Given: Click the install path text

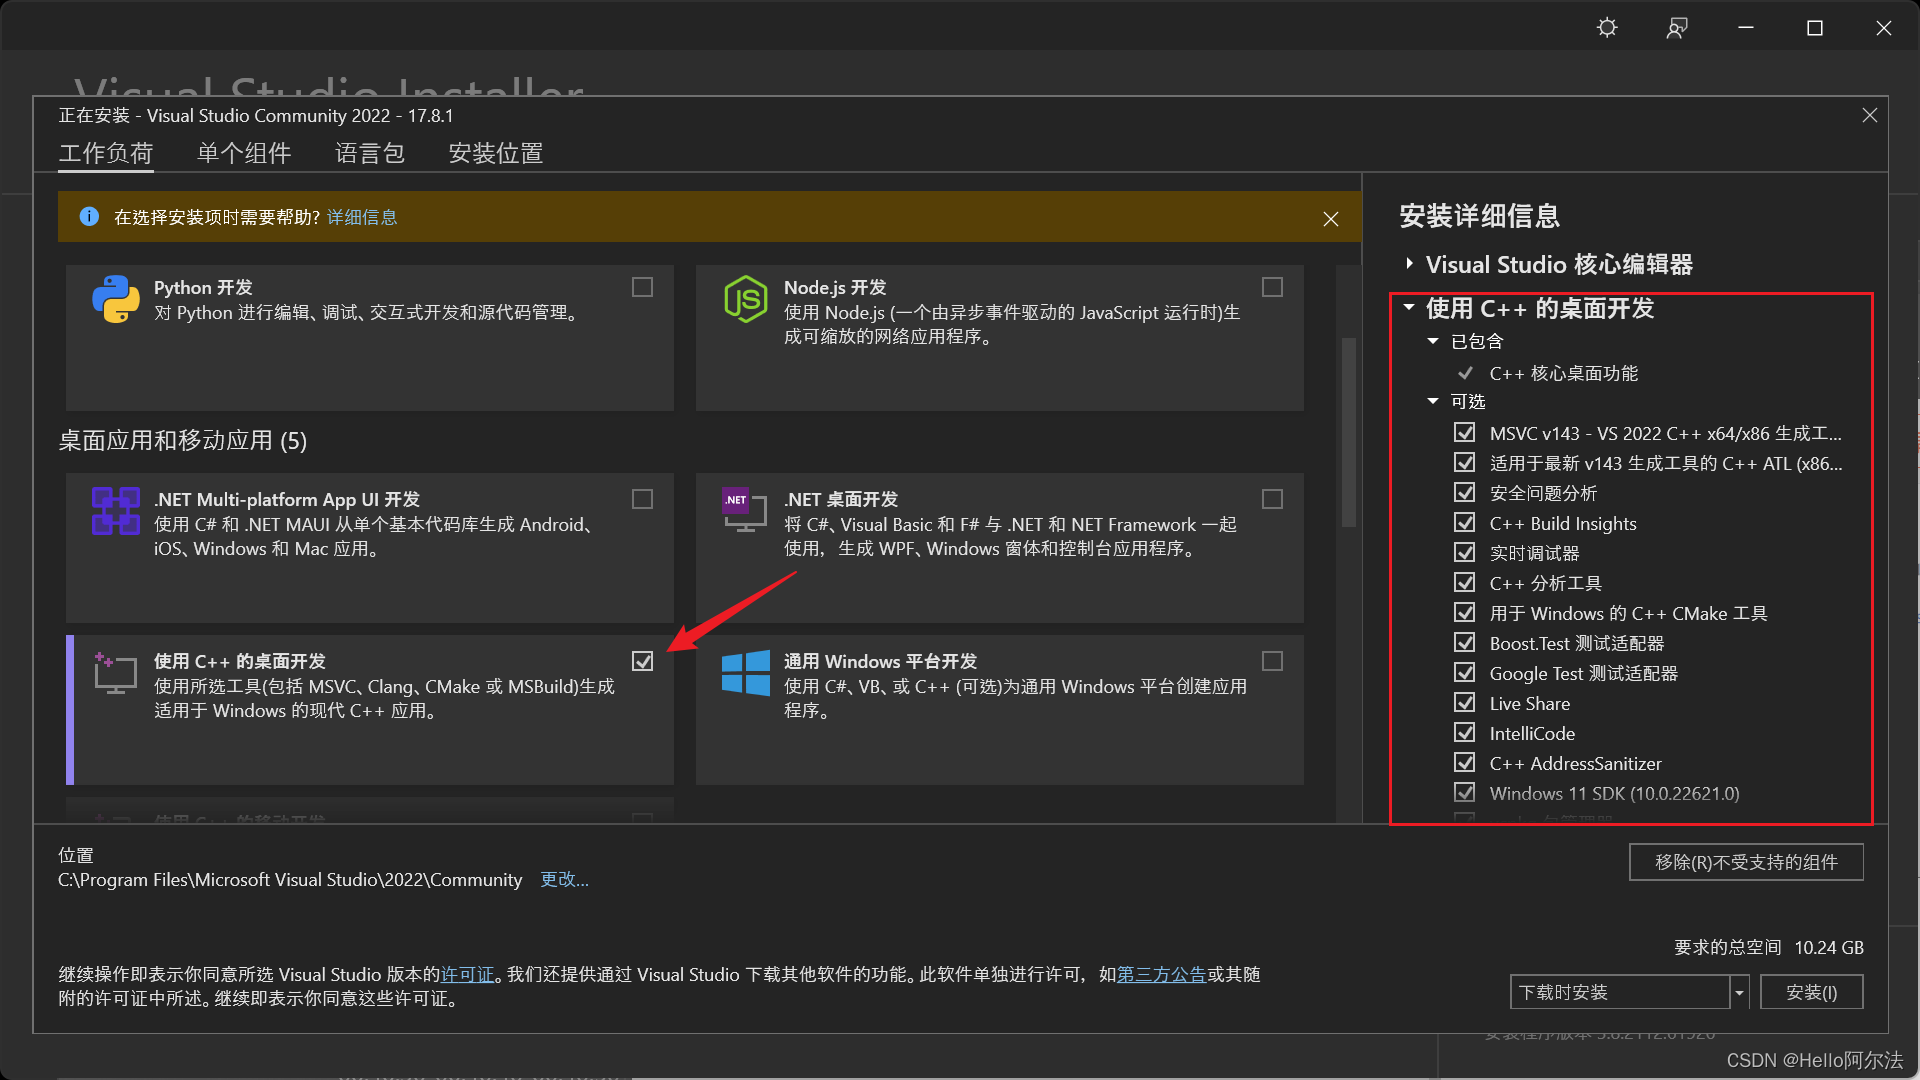Looking at the screenshot, I should point(290,879).
